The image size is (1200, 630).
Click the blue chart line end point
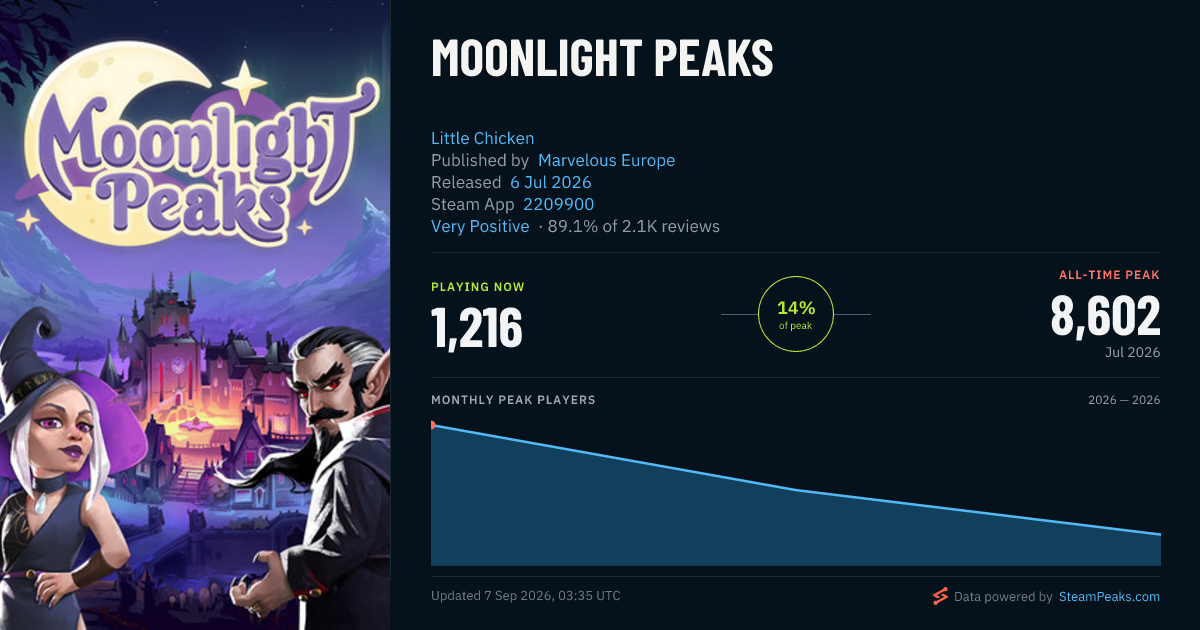pos(1160,534)
